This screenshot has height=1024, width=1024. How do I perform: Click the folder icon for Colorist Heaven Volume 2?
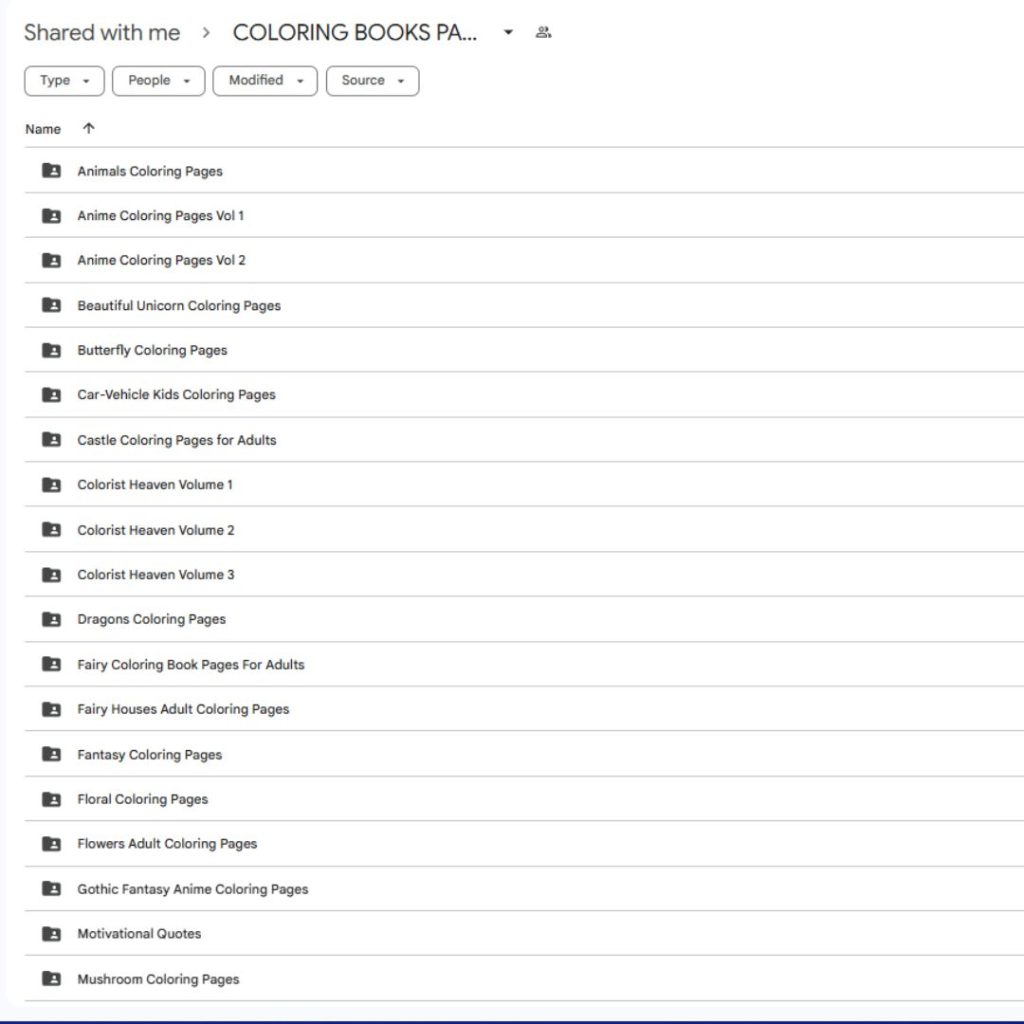[51, 530]
